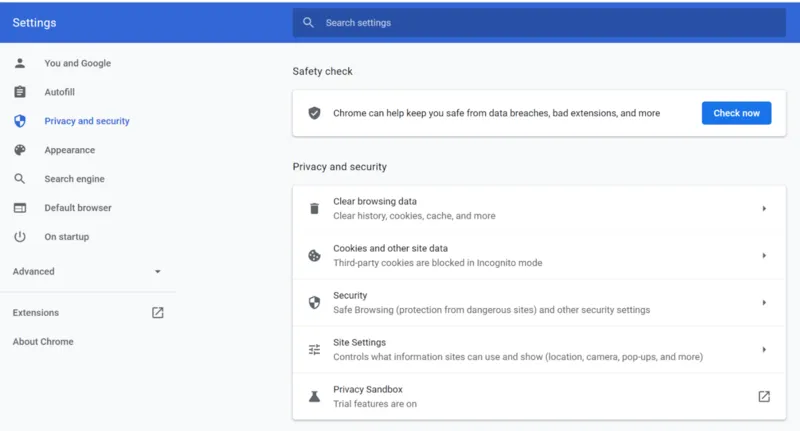Click the sliders icon for Site Settings

314,349
